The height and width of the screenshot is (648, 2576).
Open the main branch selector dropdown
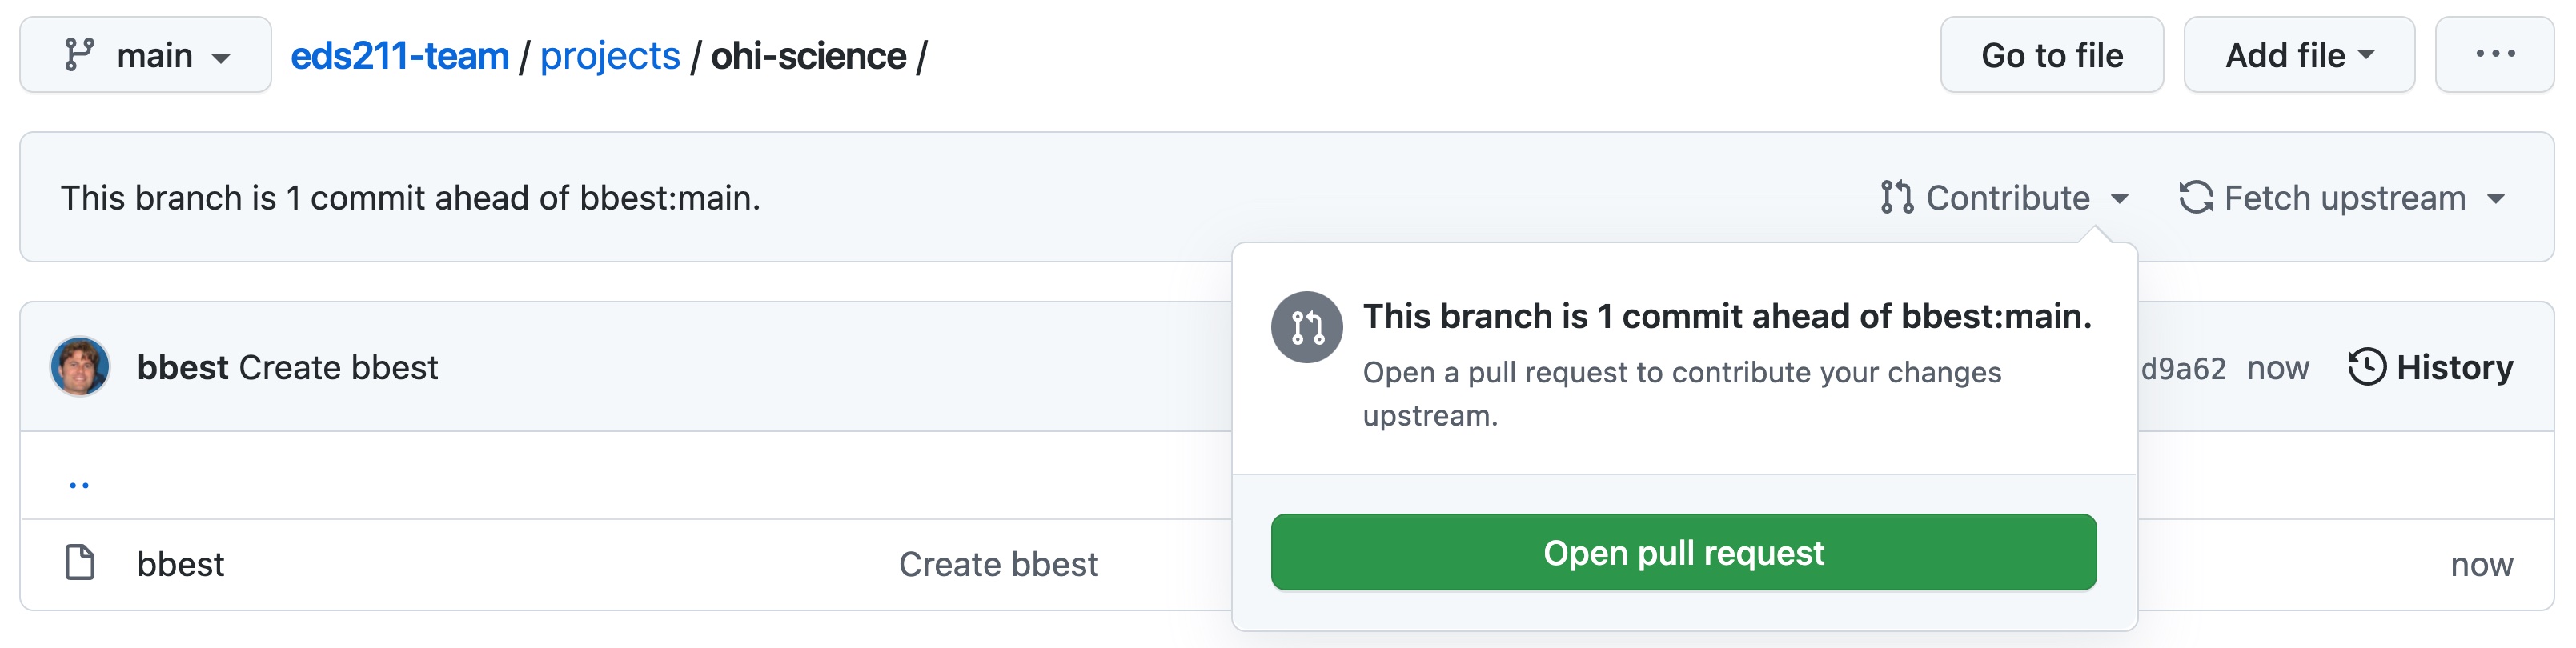point(146,55)
